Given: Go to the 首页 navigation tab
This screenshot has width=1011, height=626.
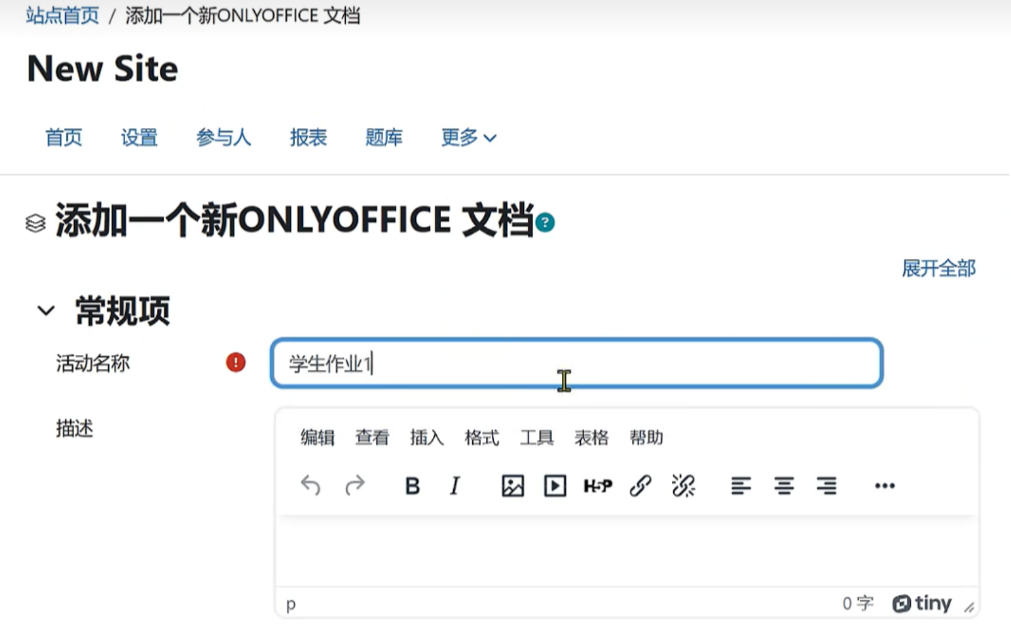Looking at the screenshot, I should click(x=64, y=137).
